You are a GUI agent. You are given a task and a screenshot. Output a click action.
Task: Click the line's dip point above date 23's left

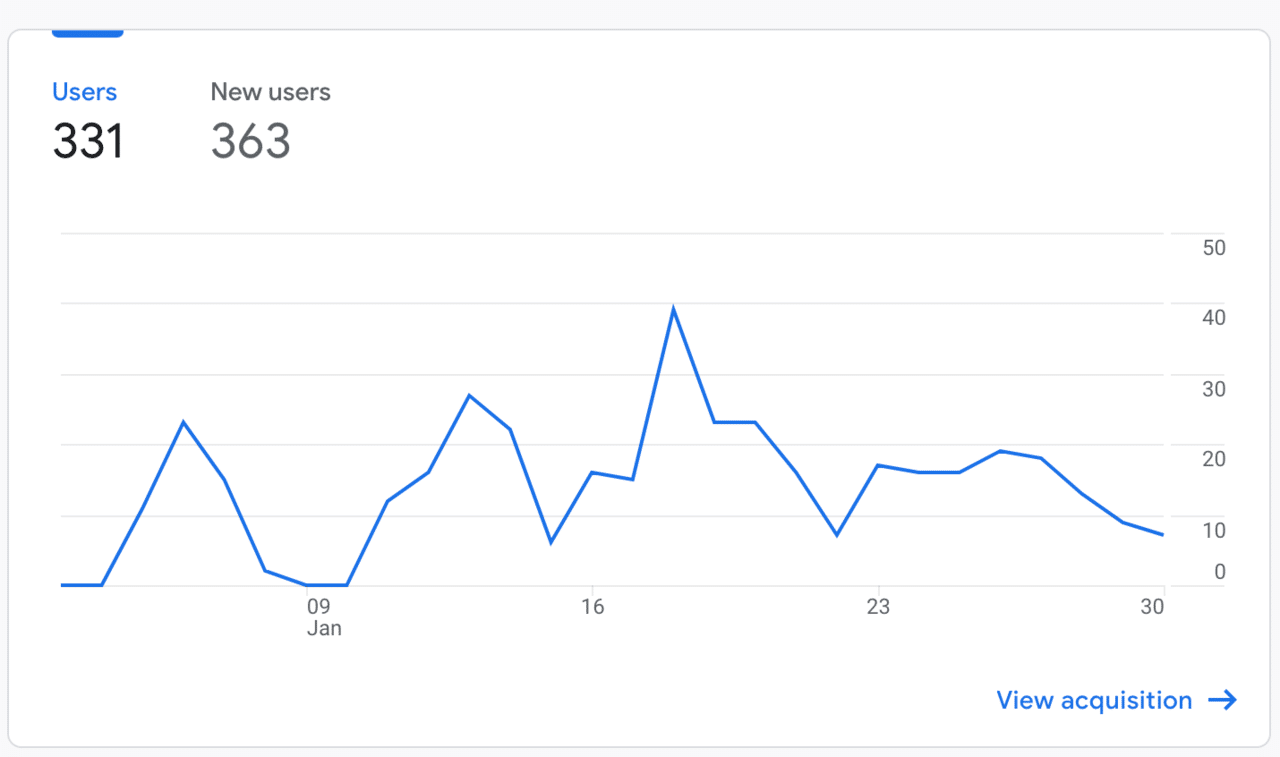pos(837,535)
